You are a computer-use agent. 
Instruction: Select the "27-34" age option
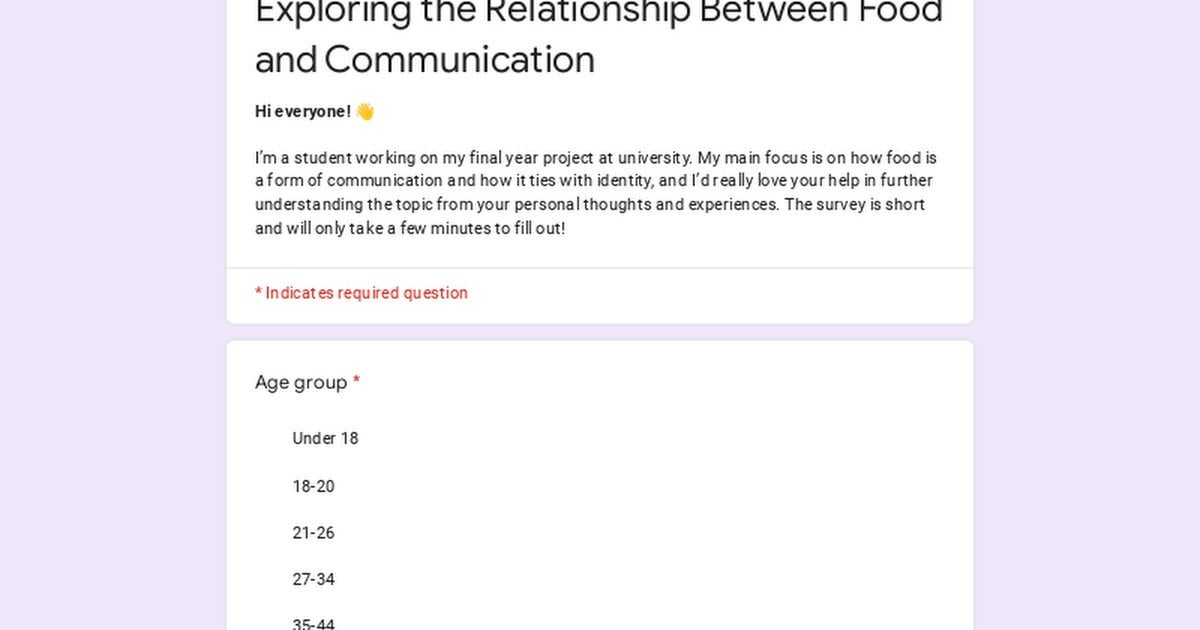(x=313, y=579)
